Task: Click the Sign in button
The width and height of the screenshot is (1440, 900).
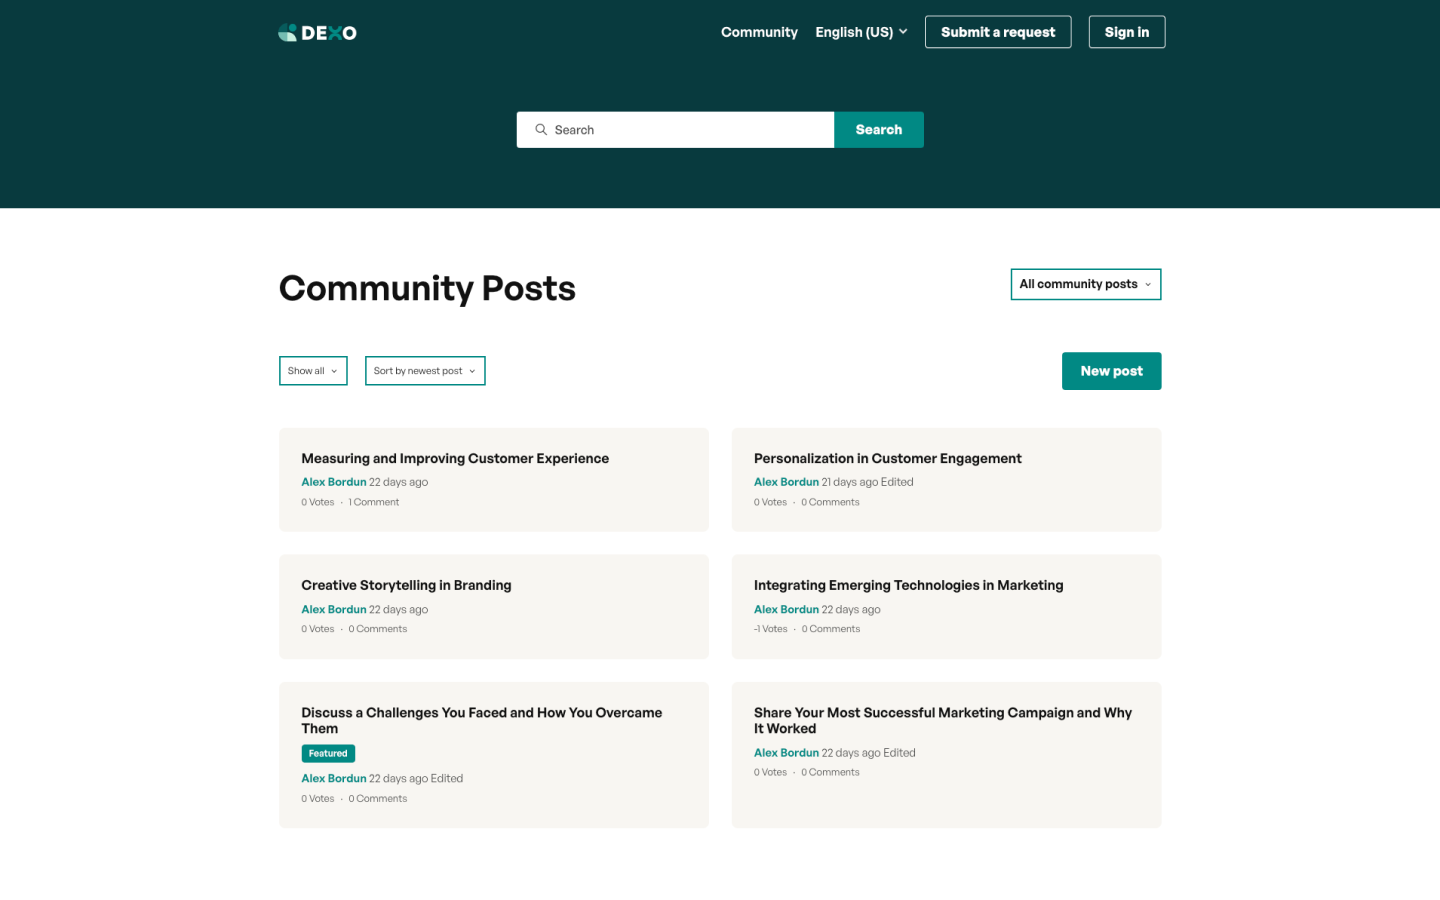Action: 1126,32
